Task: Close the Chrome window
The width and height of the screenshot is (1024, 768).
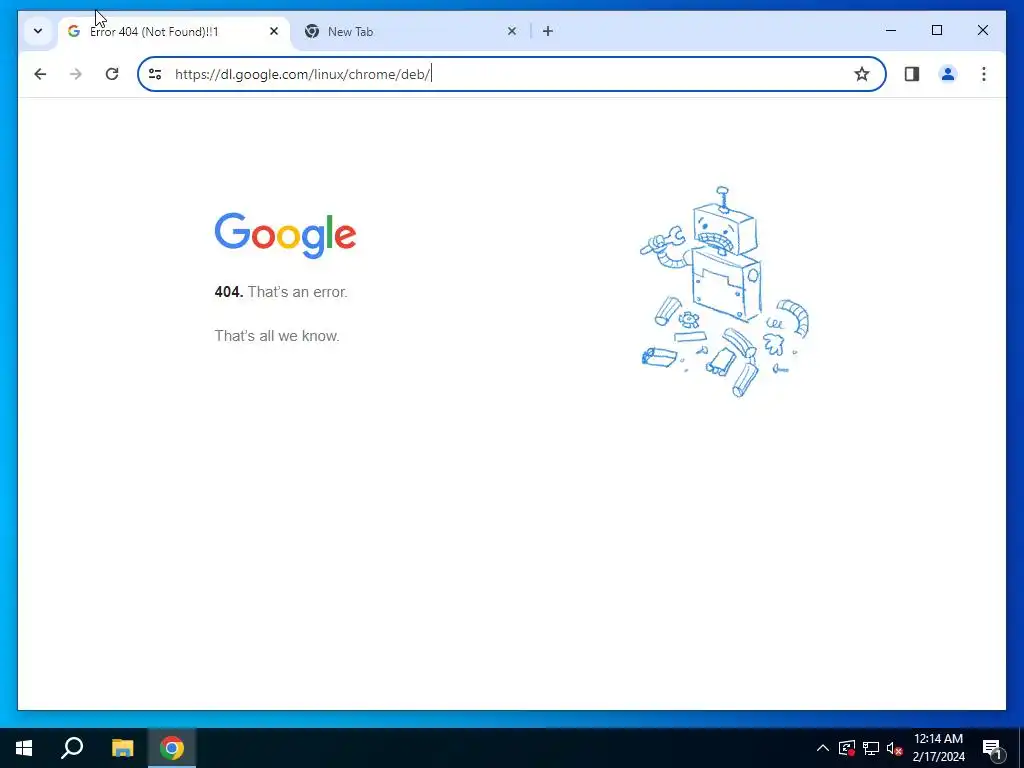Action: click(982, 30)
